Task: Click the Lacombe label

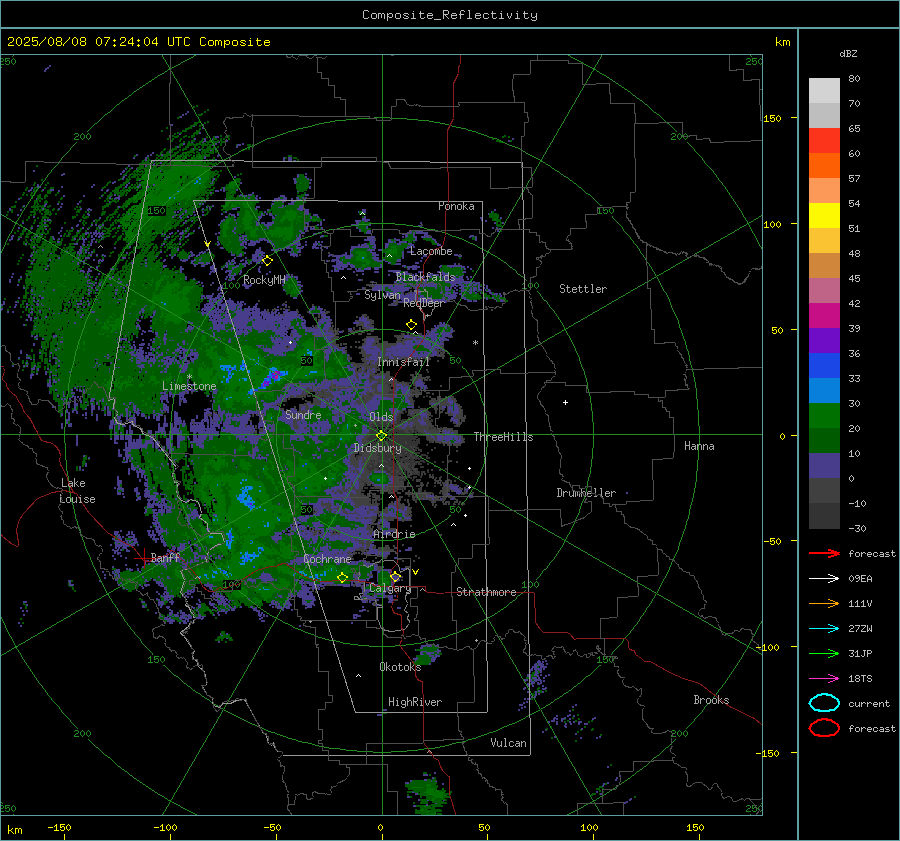Action: (x=431, y=251)
